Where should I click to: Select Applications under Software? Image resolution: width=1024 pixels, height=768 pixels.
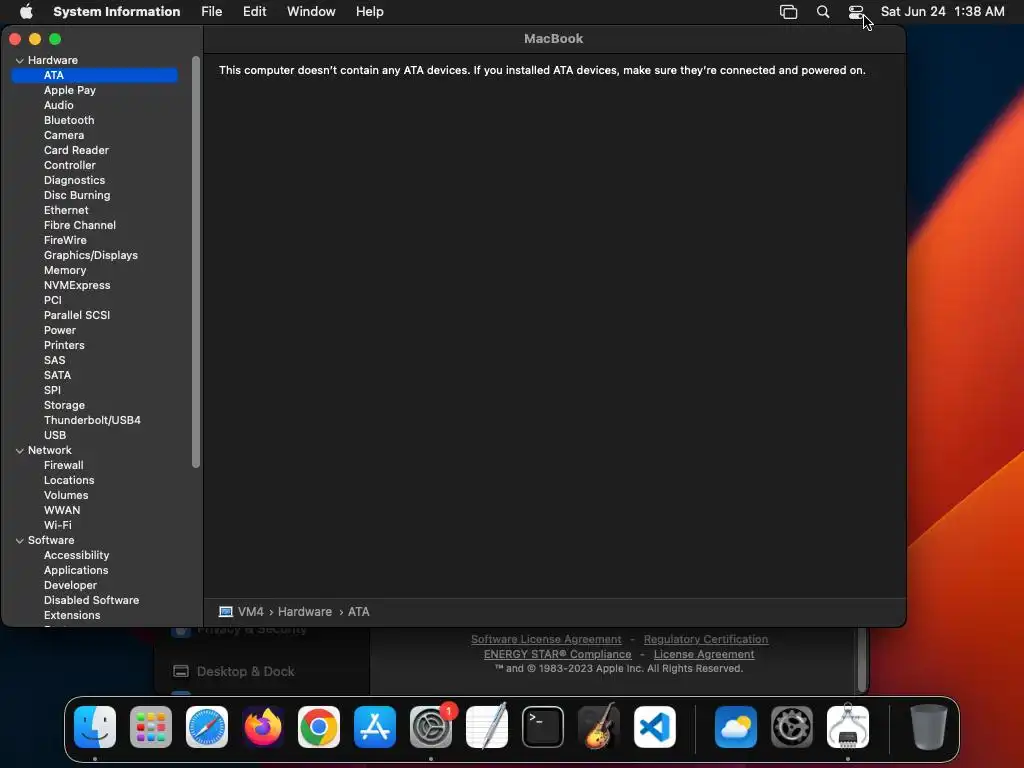(76, 571)
